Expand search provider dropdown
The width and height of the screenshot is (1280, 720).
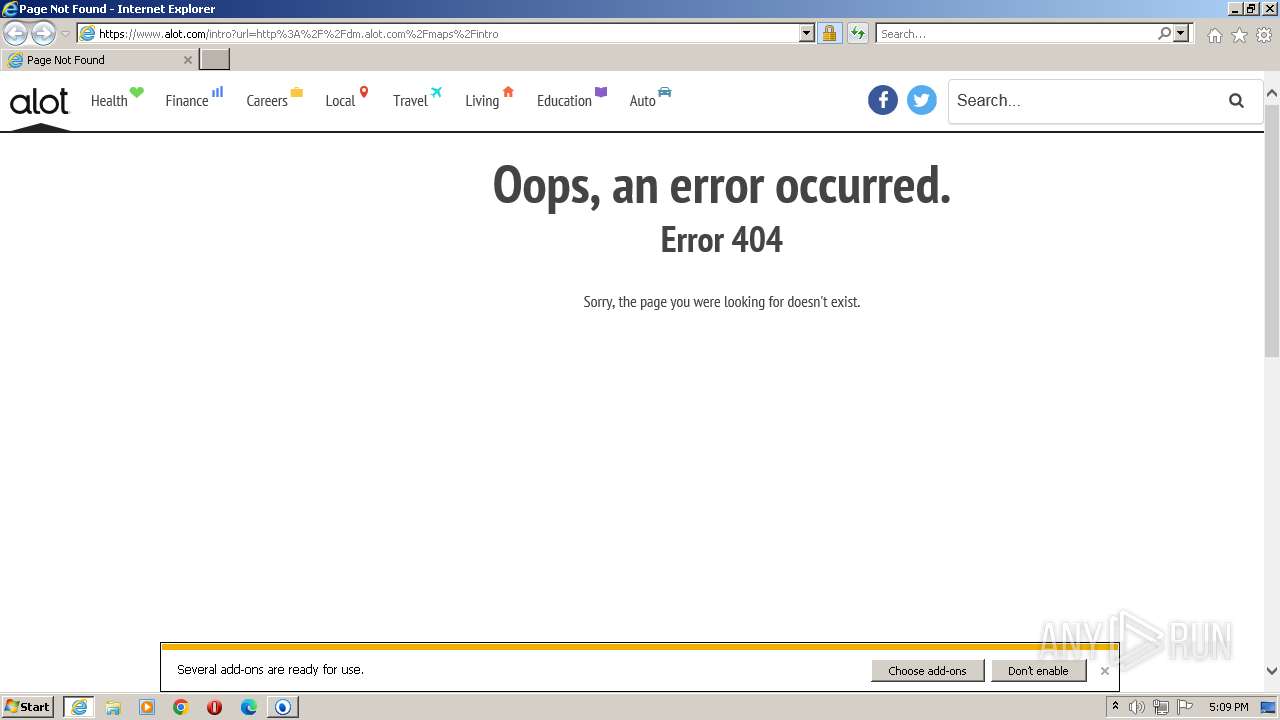[1181, 33]
